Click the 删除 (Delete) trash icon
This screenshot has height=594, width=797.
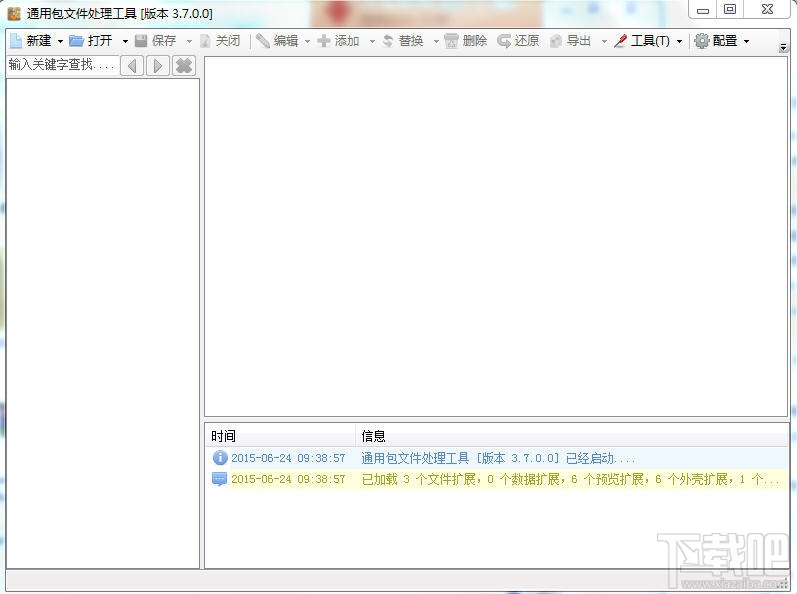451,41
